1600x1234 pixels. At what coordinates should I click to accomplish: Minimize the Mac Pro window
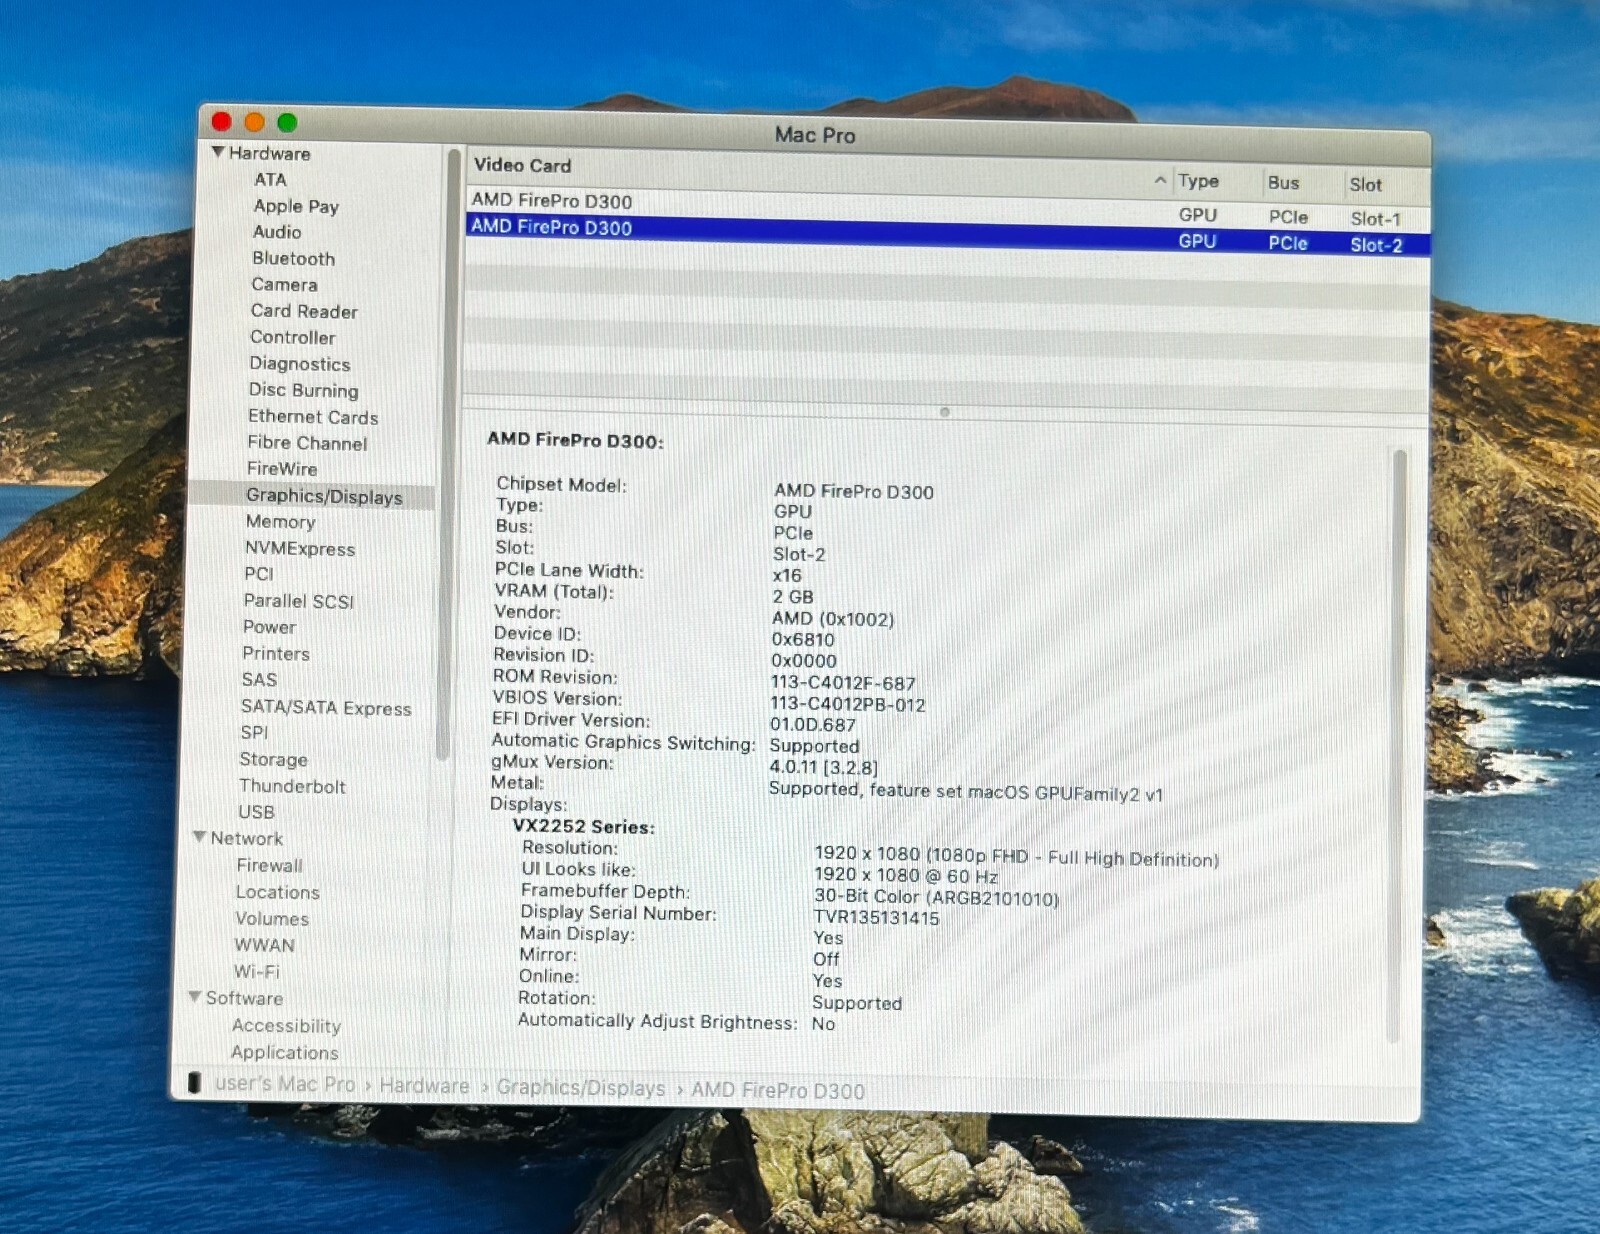(x=254, y=122)
